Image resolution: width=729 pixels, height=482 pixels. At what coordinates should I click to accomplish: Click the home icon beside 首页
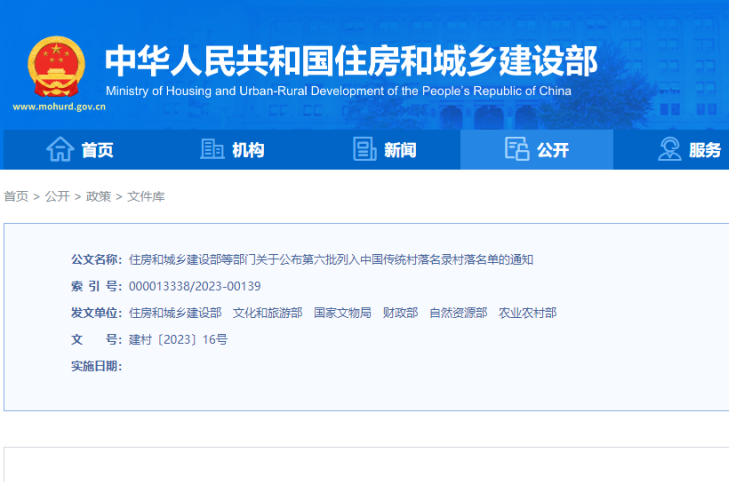point(60,150)
